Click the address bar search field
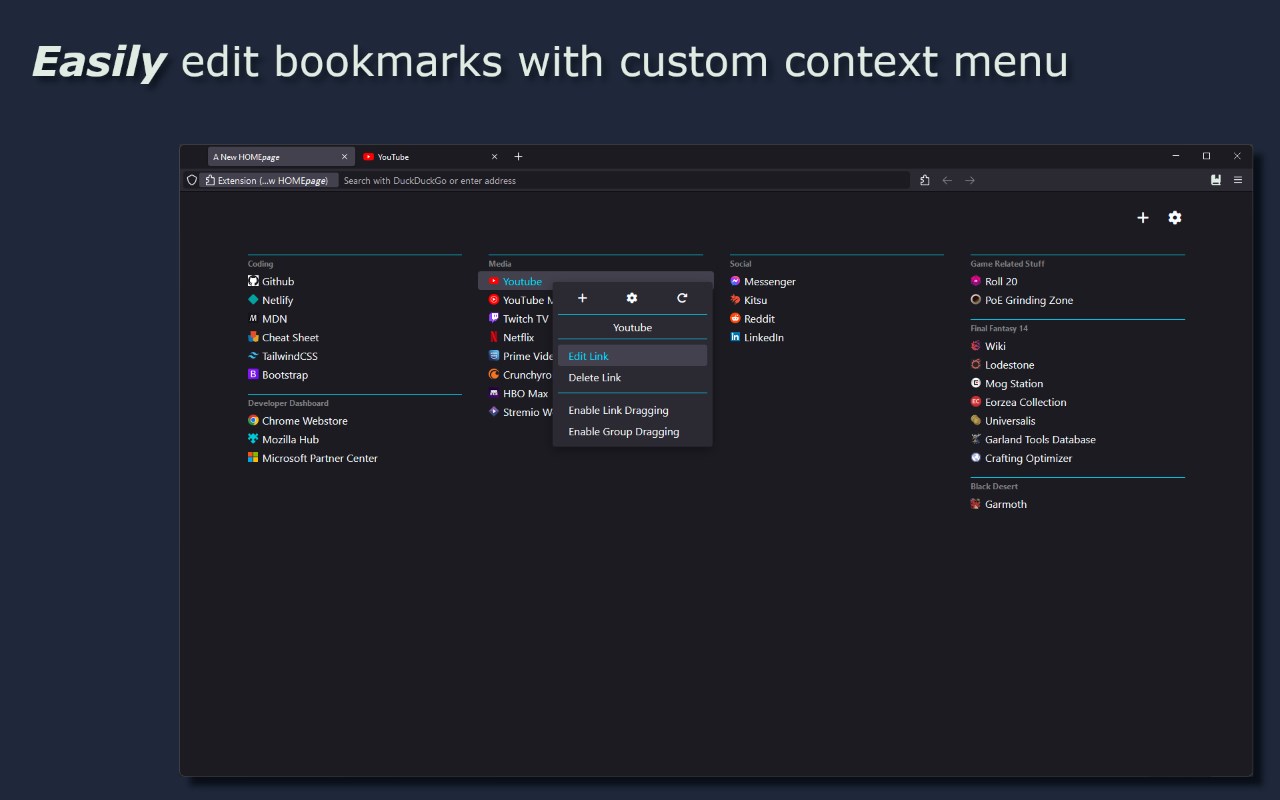 pyautogui.click(x=624, y=181)
